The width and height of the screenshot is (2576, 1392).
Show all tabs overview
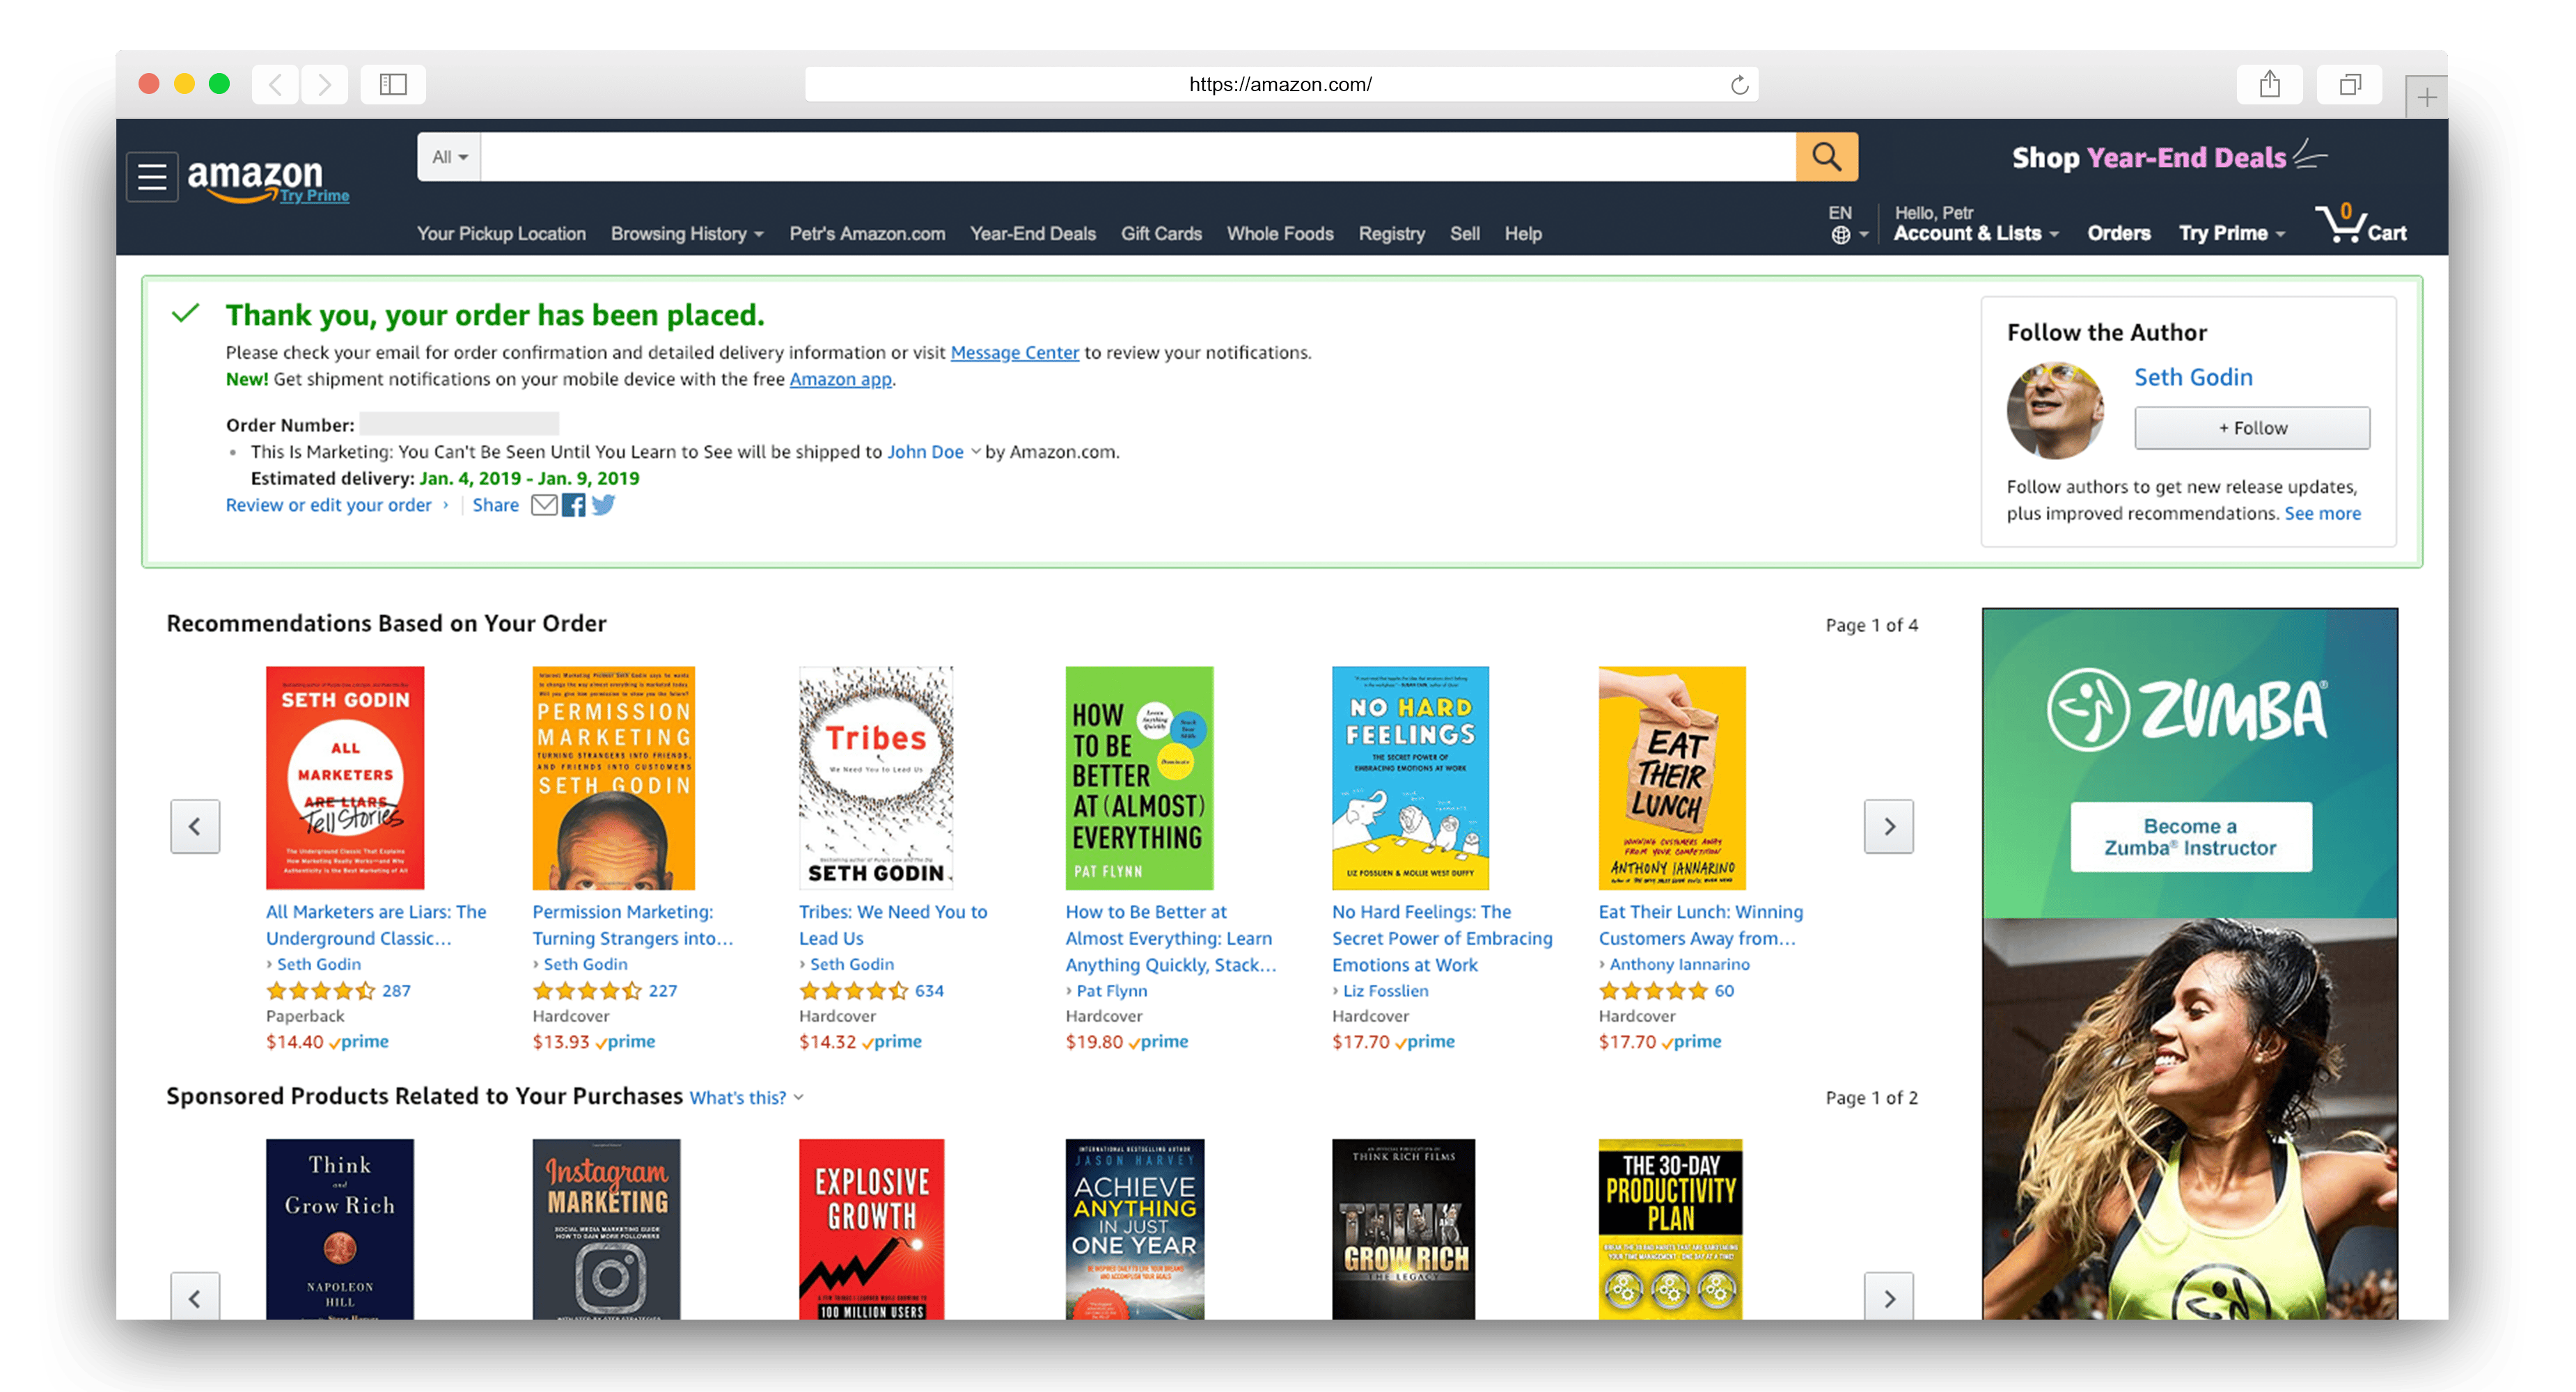click(2350, 84)
